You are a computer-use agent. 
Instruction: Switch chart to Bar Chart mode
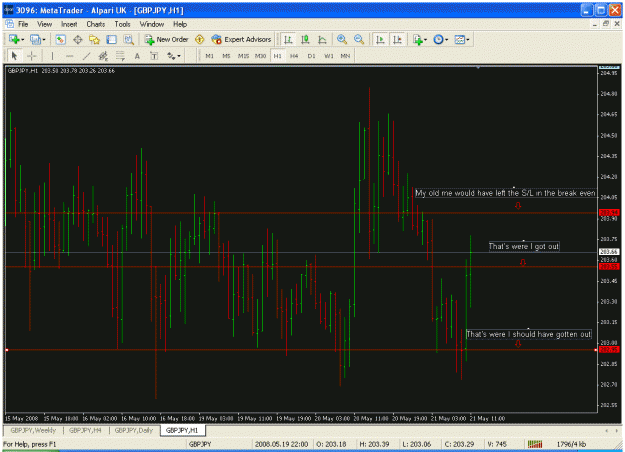(288, 39)
